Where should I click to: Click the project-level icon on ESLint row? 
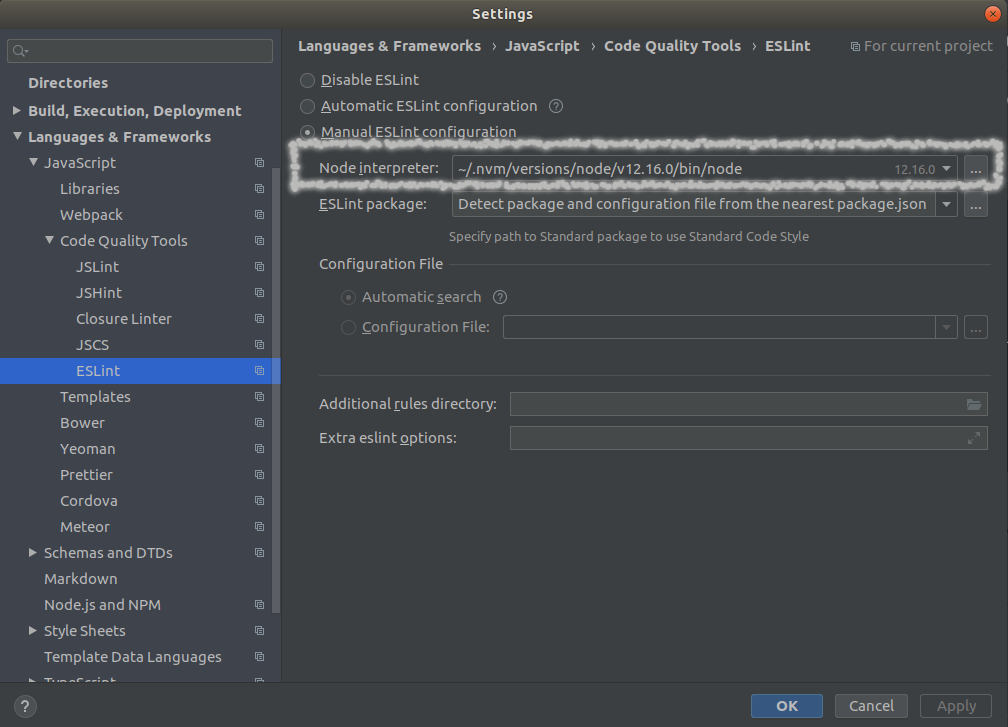(260, 371)
